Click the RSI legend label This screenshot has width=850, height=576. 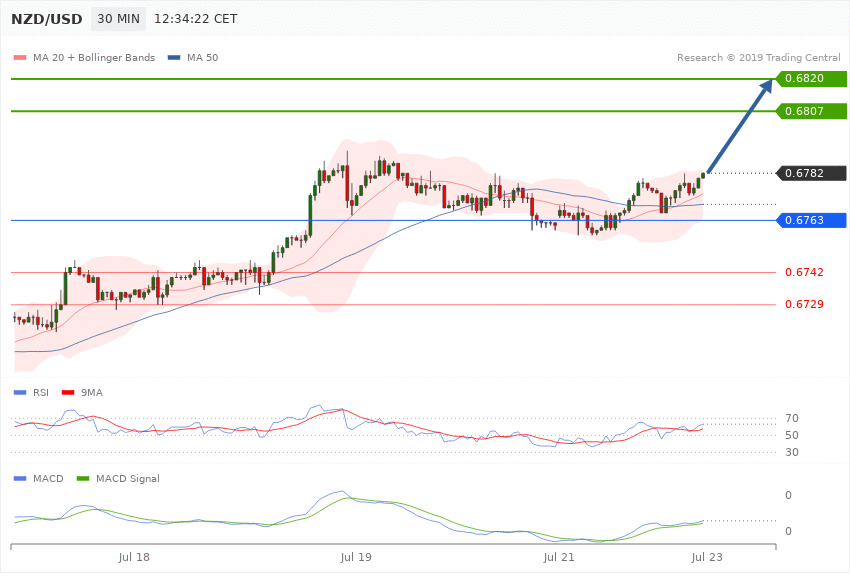(x=41, y=392)
